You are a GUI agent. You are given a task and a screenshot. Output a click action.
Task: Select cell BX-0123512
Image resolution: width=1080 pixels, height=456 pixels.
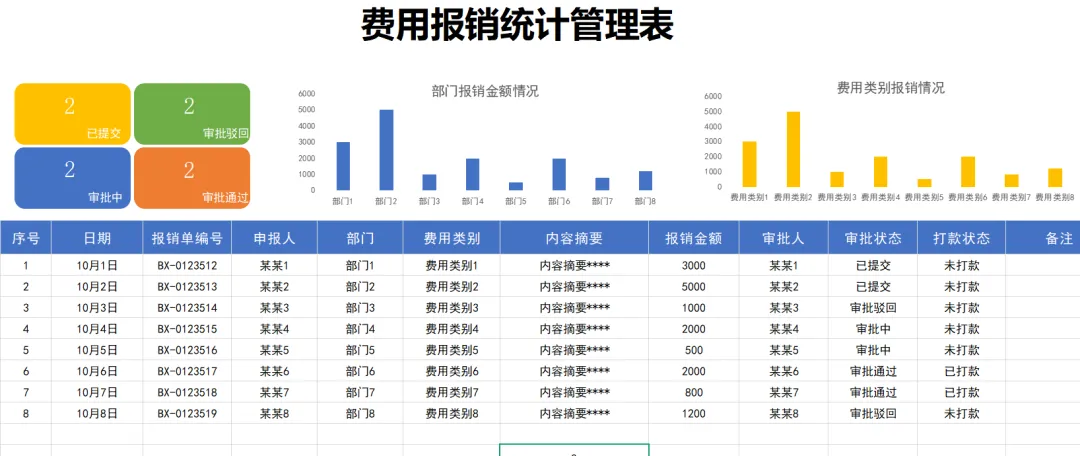[x=187, y=265]
